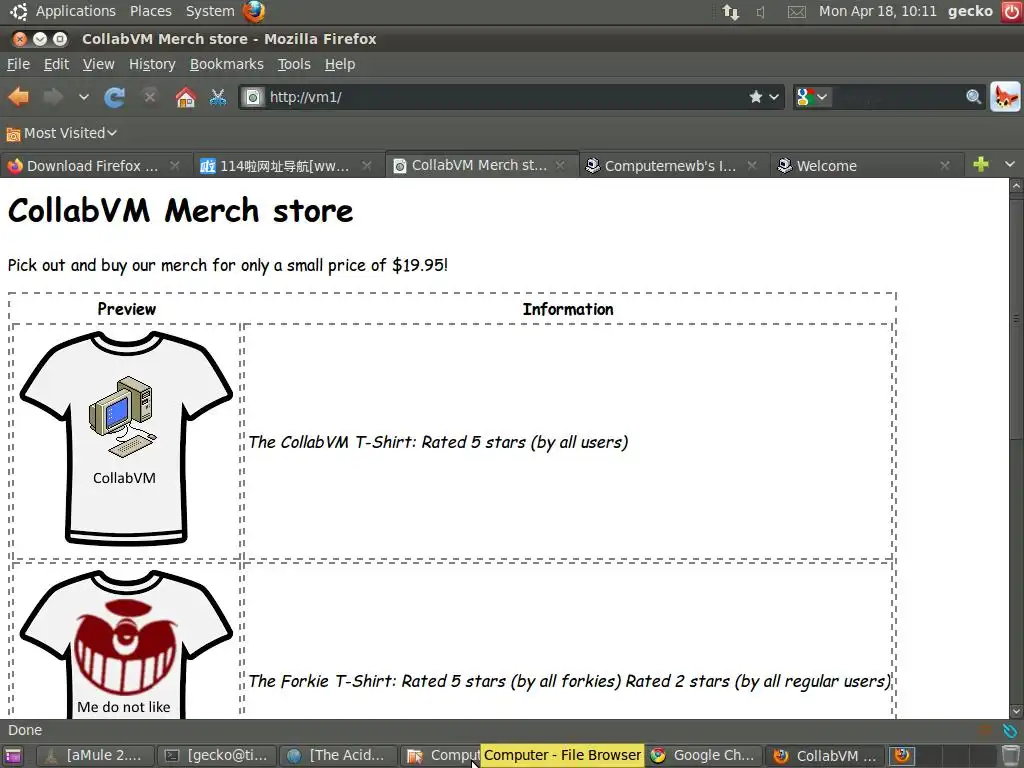Viewport: 1024px width, 768px height.
Task: Close the Welcome tab
Action: click(x=945, y=166)
